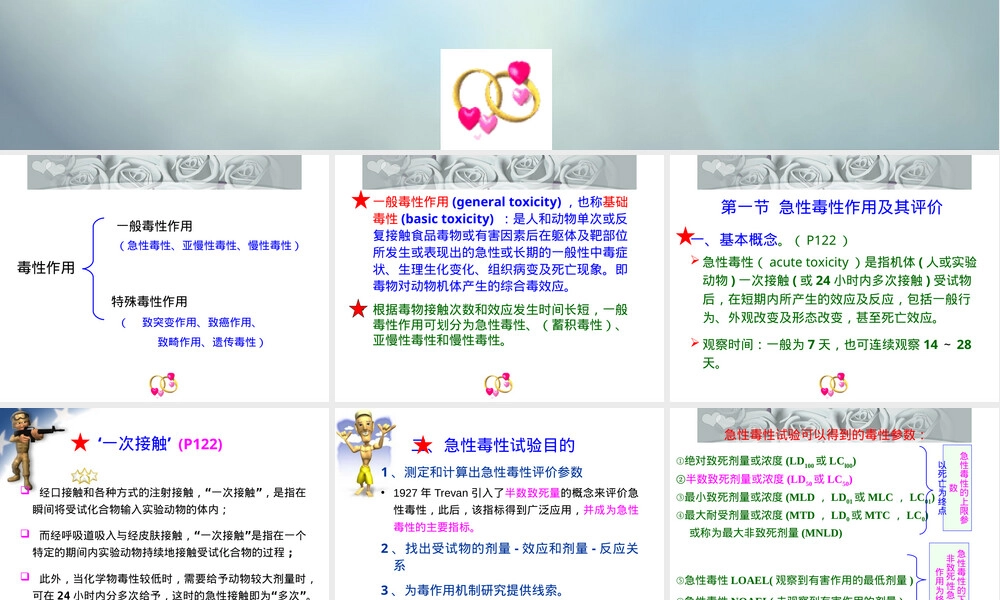Click line ⑤急性毒性 LOAEL

pos(795,580)
